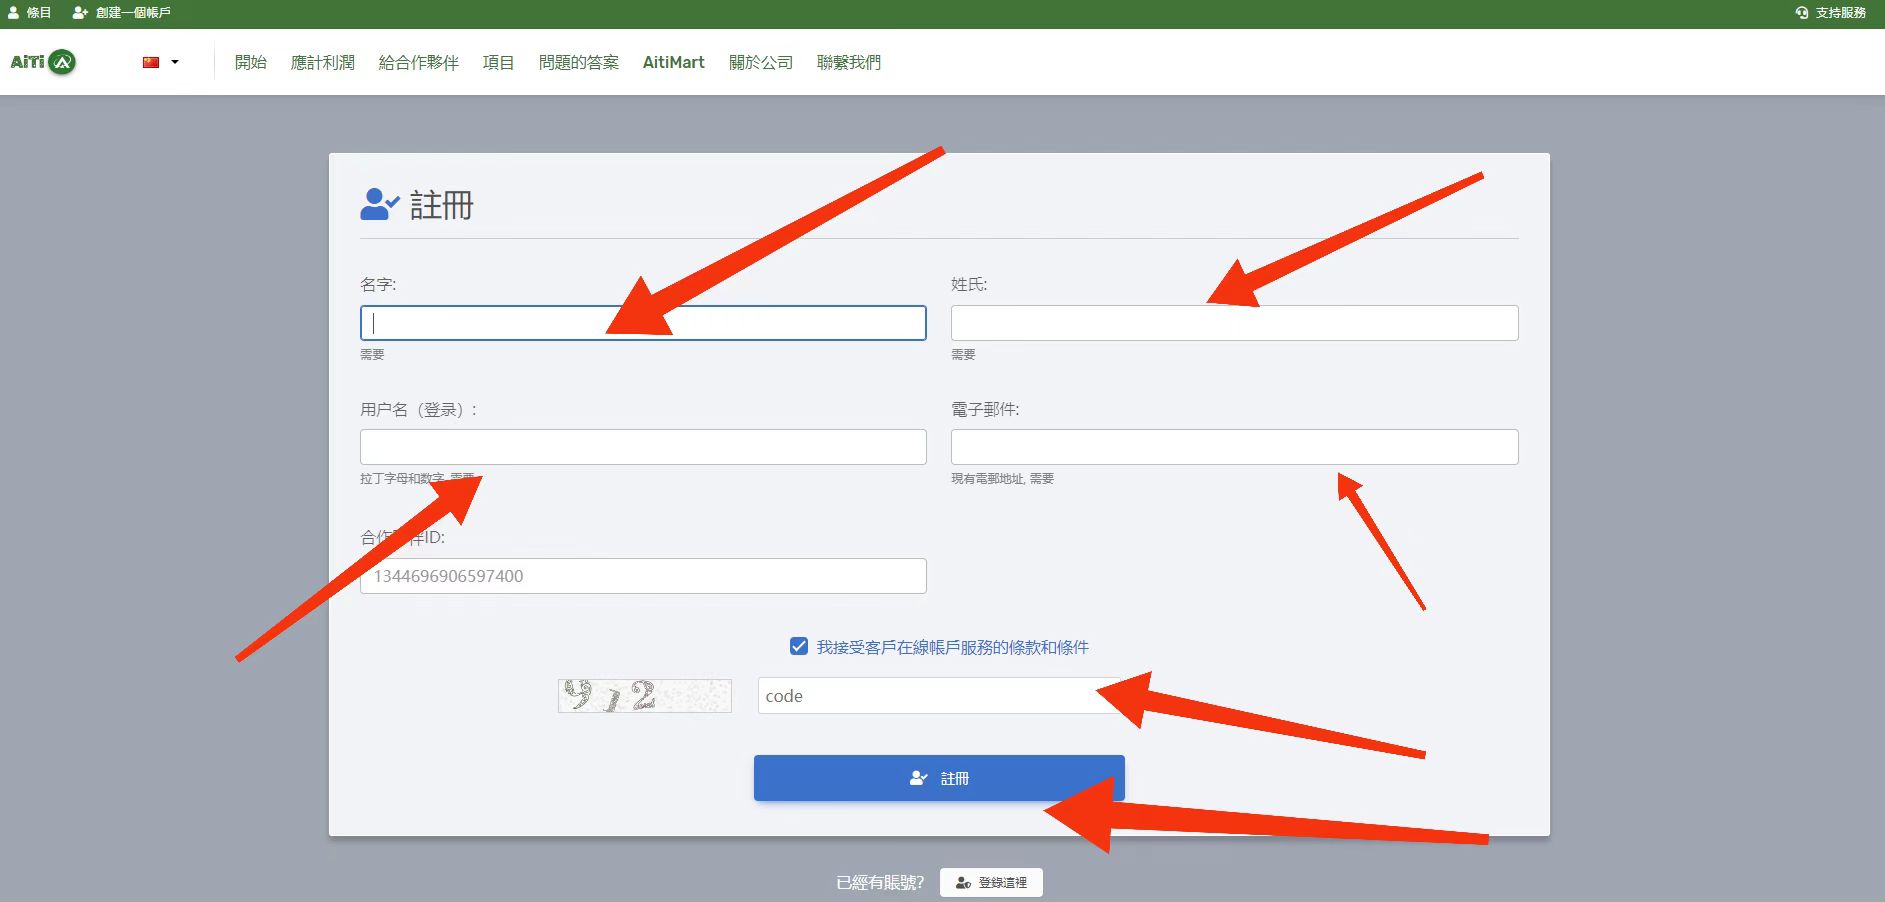1885x902 pixels.
Task: Open the 問題的答案 navigation item
Action: pos(578,62)
